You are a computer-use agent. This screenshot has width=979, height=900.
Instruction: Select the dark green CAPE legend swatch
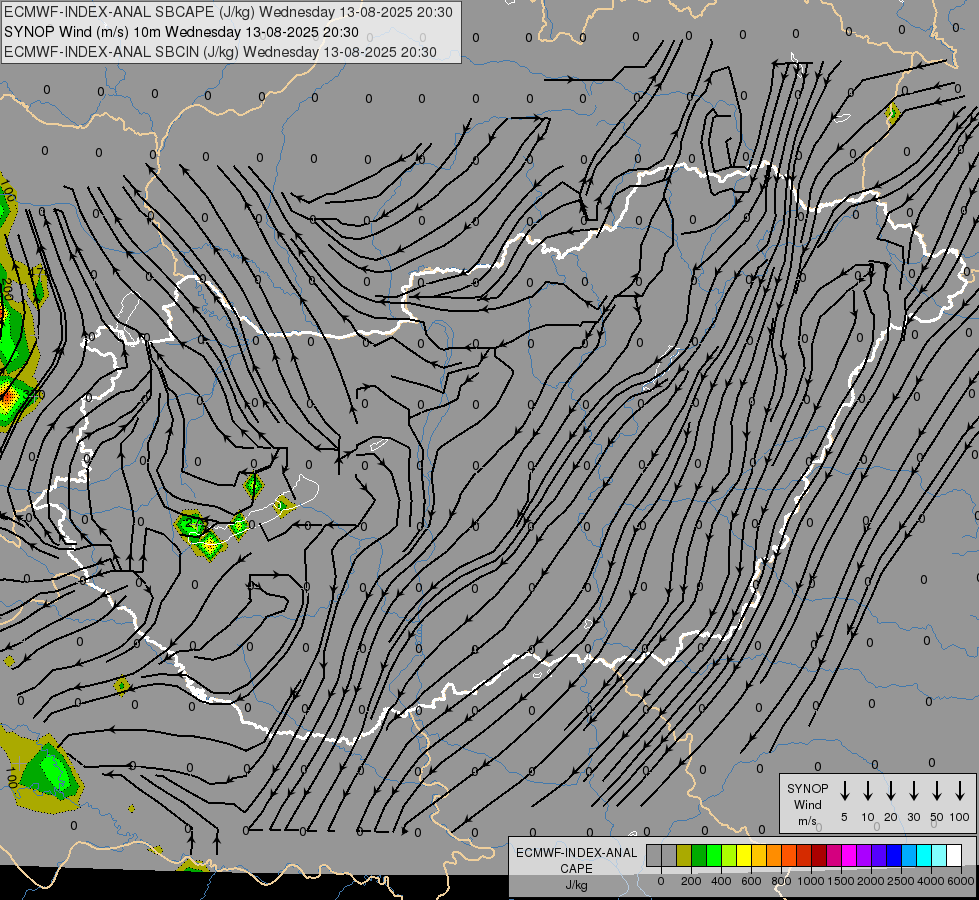699,855
